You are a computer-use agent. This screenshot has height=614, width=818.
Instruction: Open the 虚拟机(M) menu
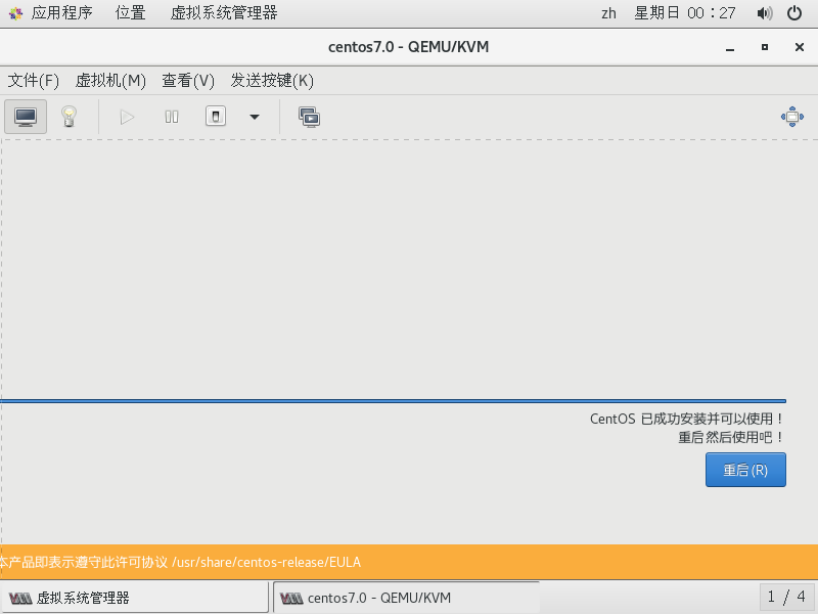point(111,80)
